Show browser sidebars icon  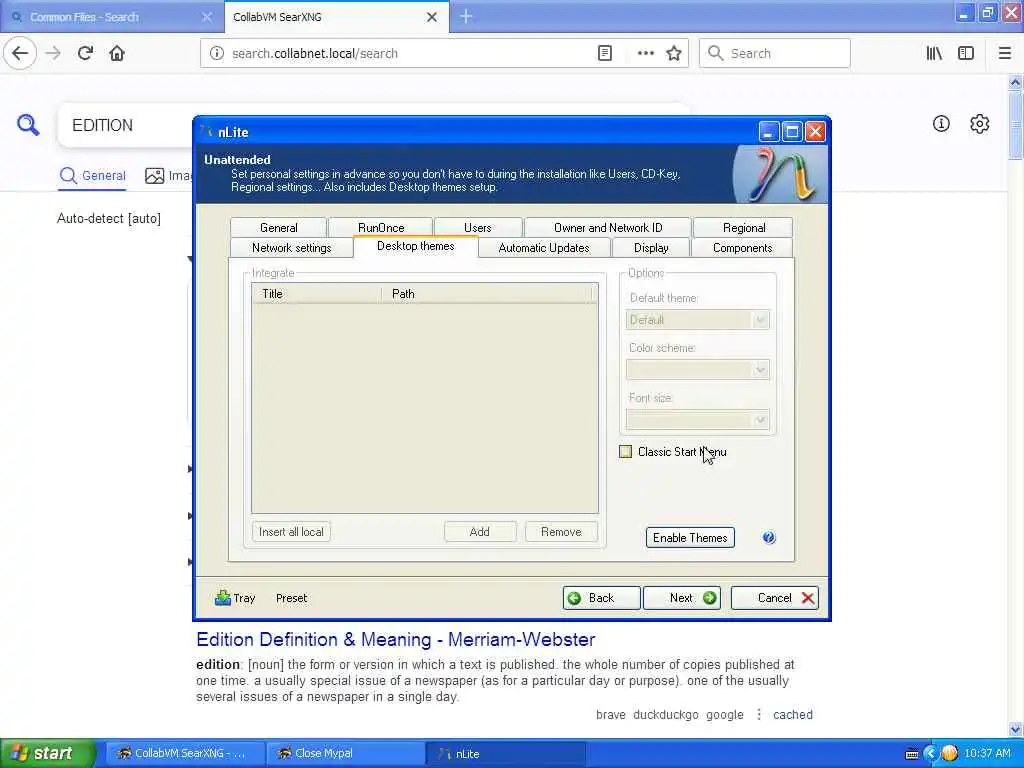coord(966,54)
